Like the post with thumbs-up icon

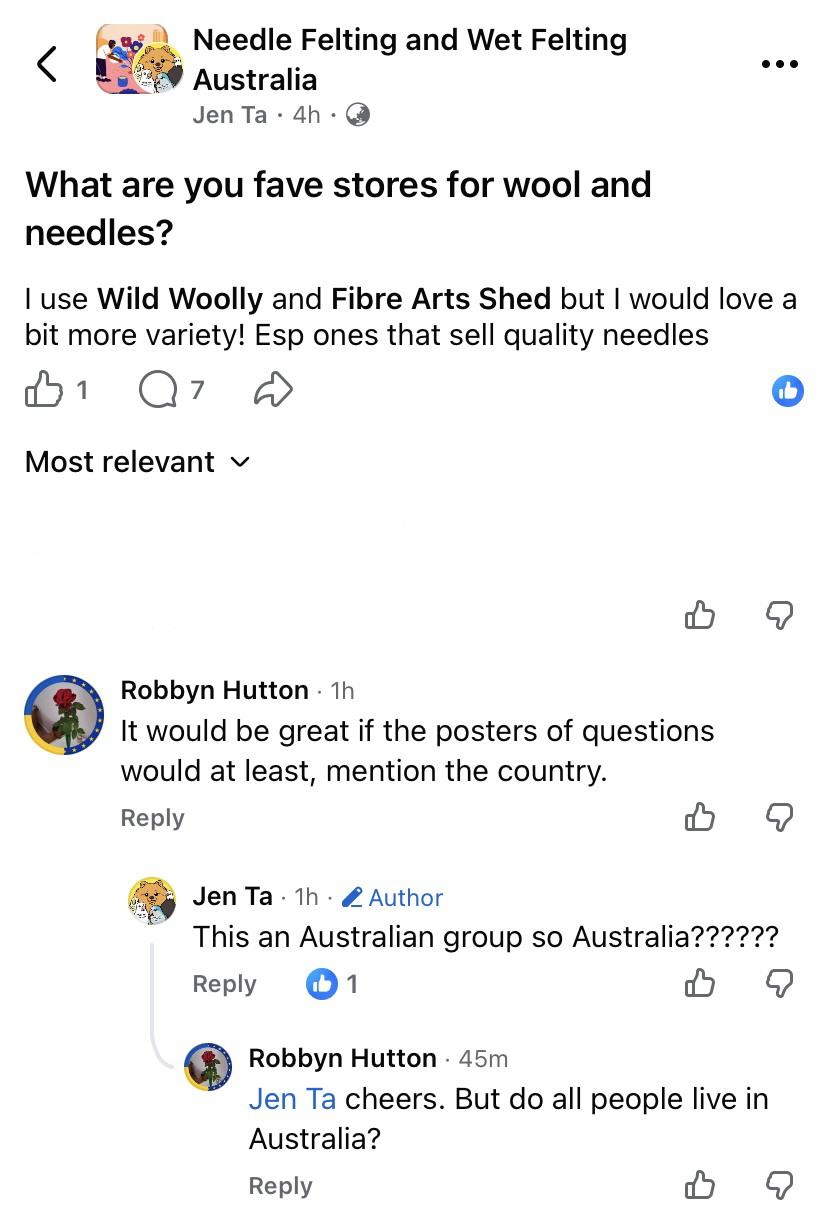43,391
